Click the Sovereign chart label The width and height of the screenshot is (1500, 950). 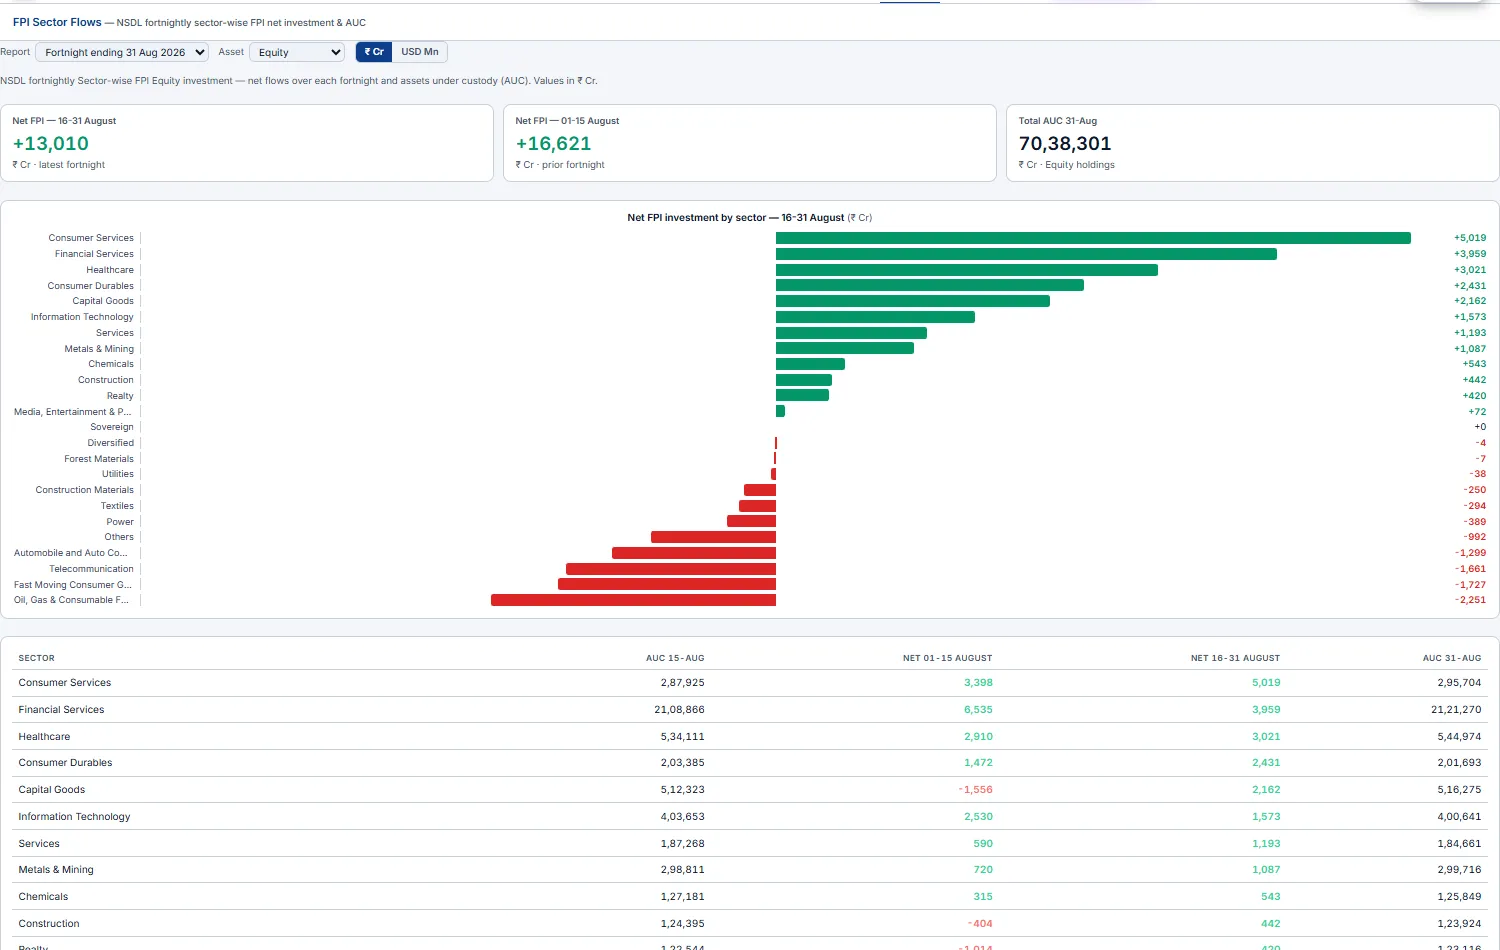(112, 427)
